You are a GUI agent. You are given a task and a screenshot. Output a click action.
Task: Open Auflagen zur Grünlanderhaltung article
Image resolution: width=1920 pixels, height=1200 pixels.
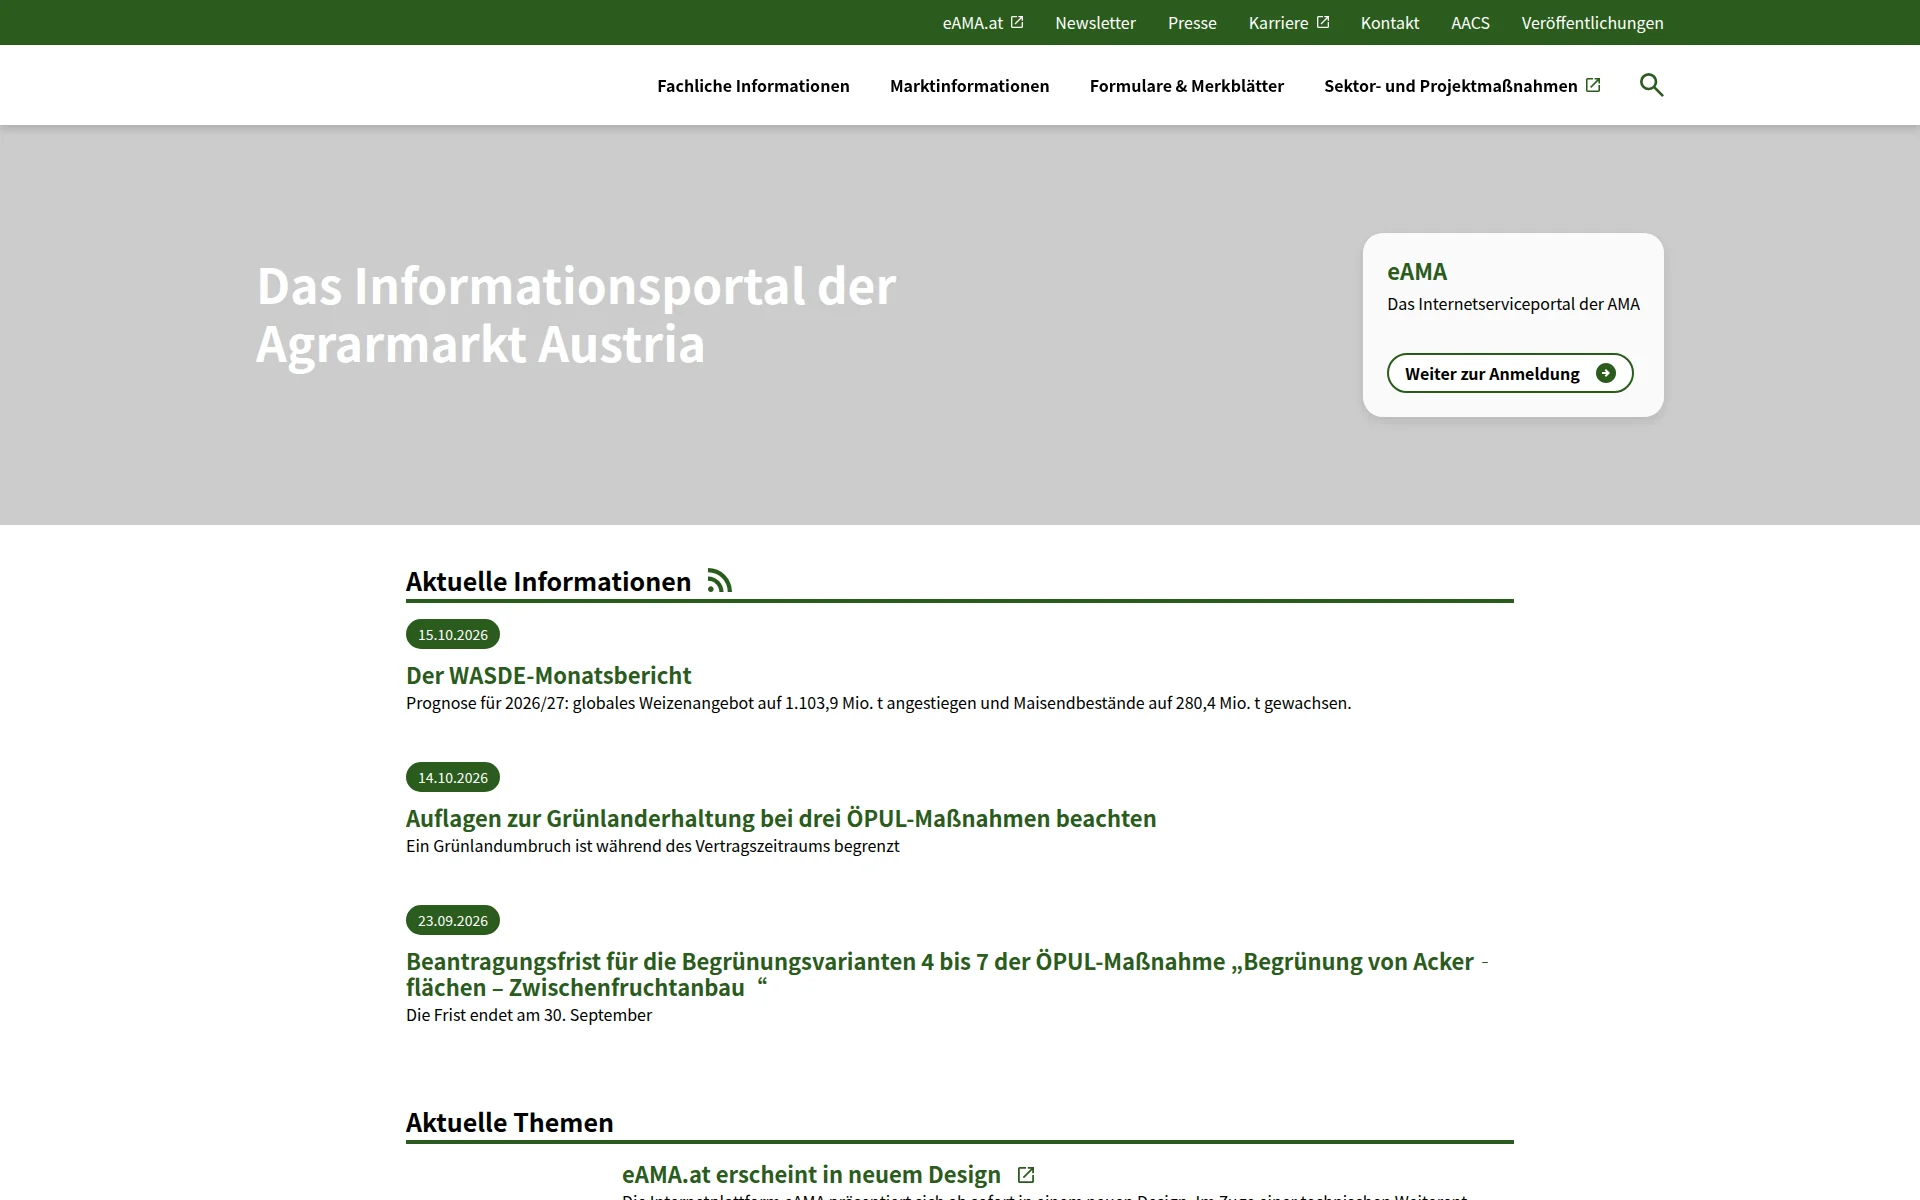(x=781, y=818)
